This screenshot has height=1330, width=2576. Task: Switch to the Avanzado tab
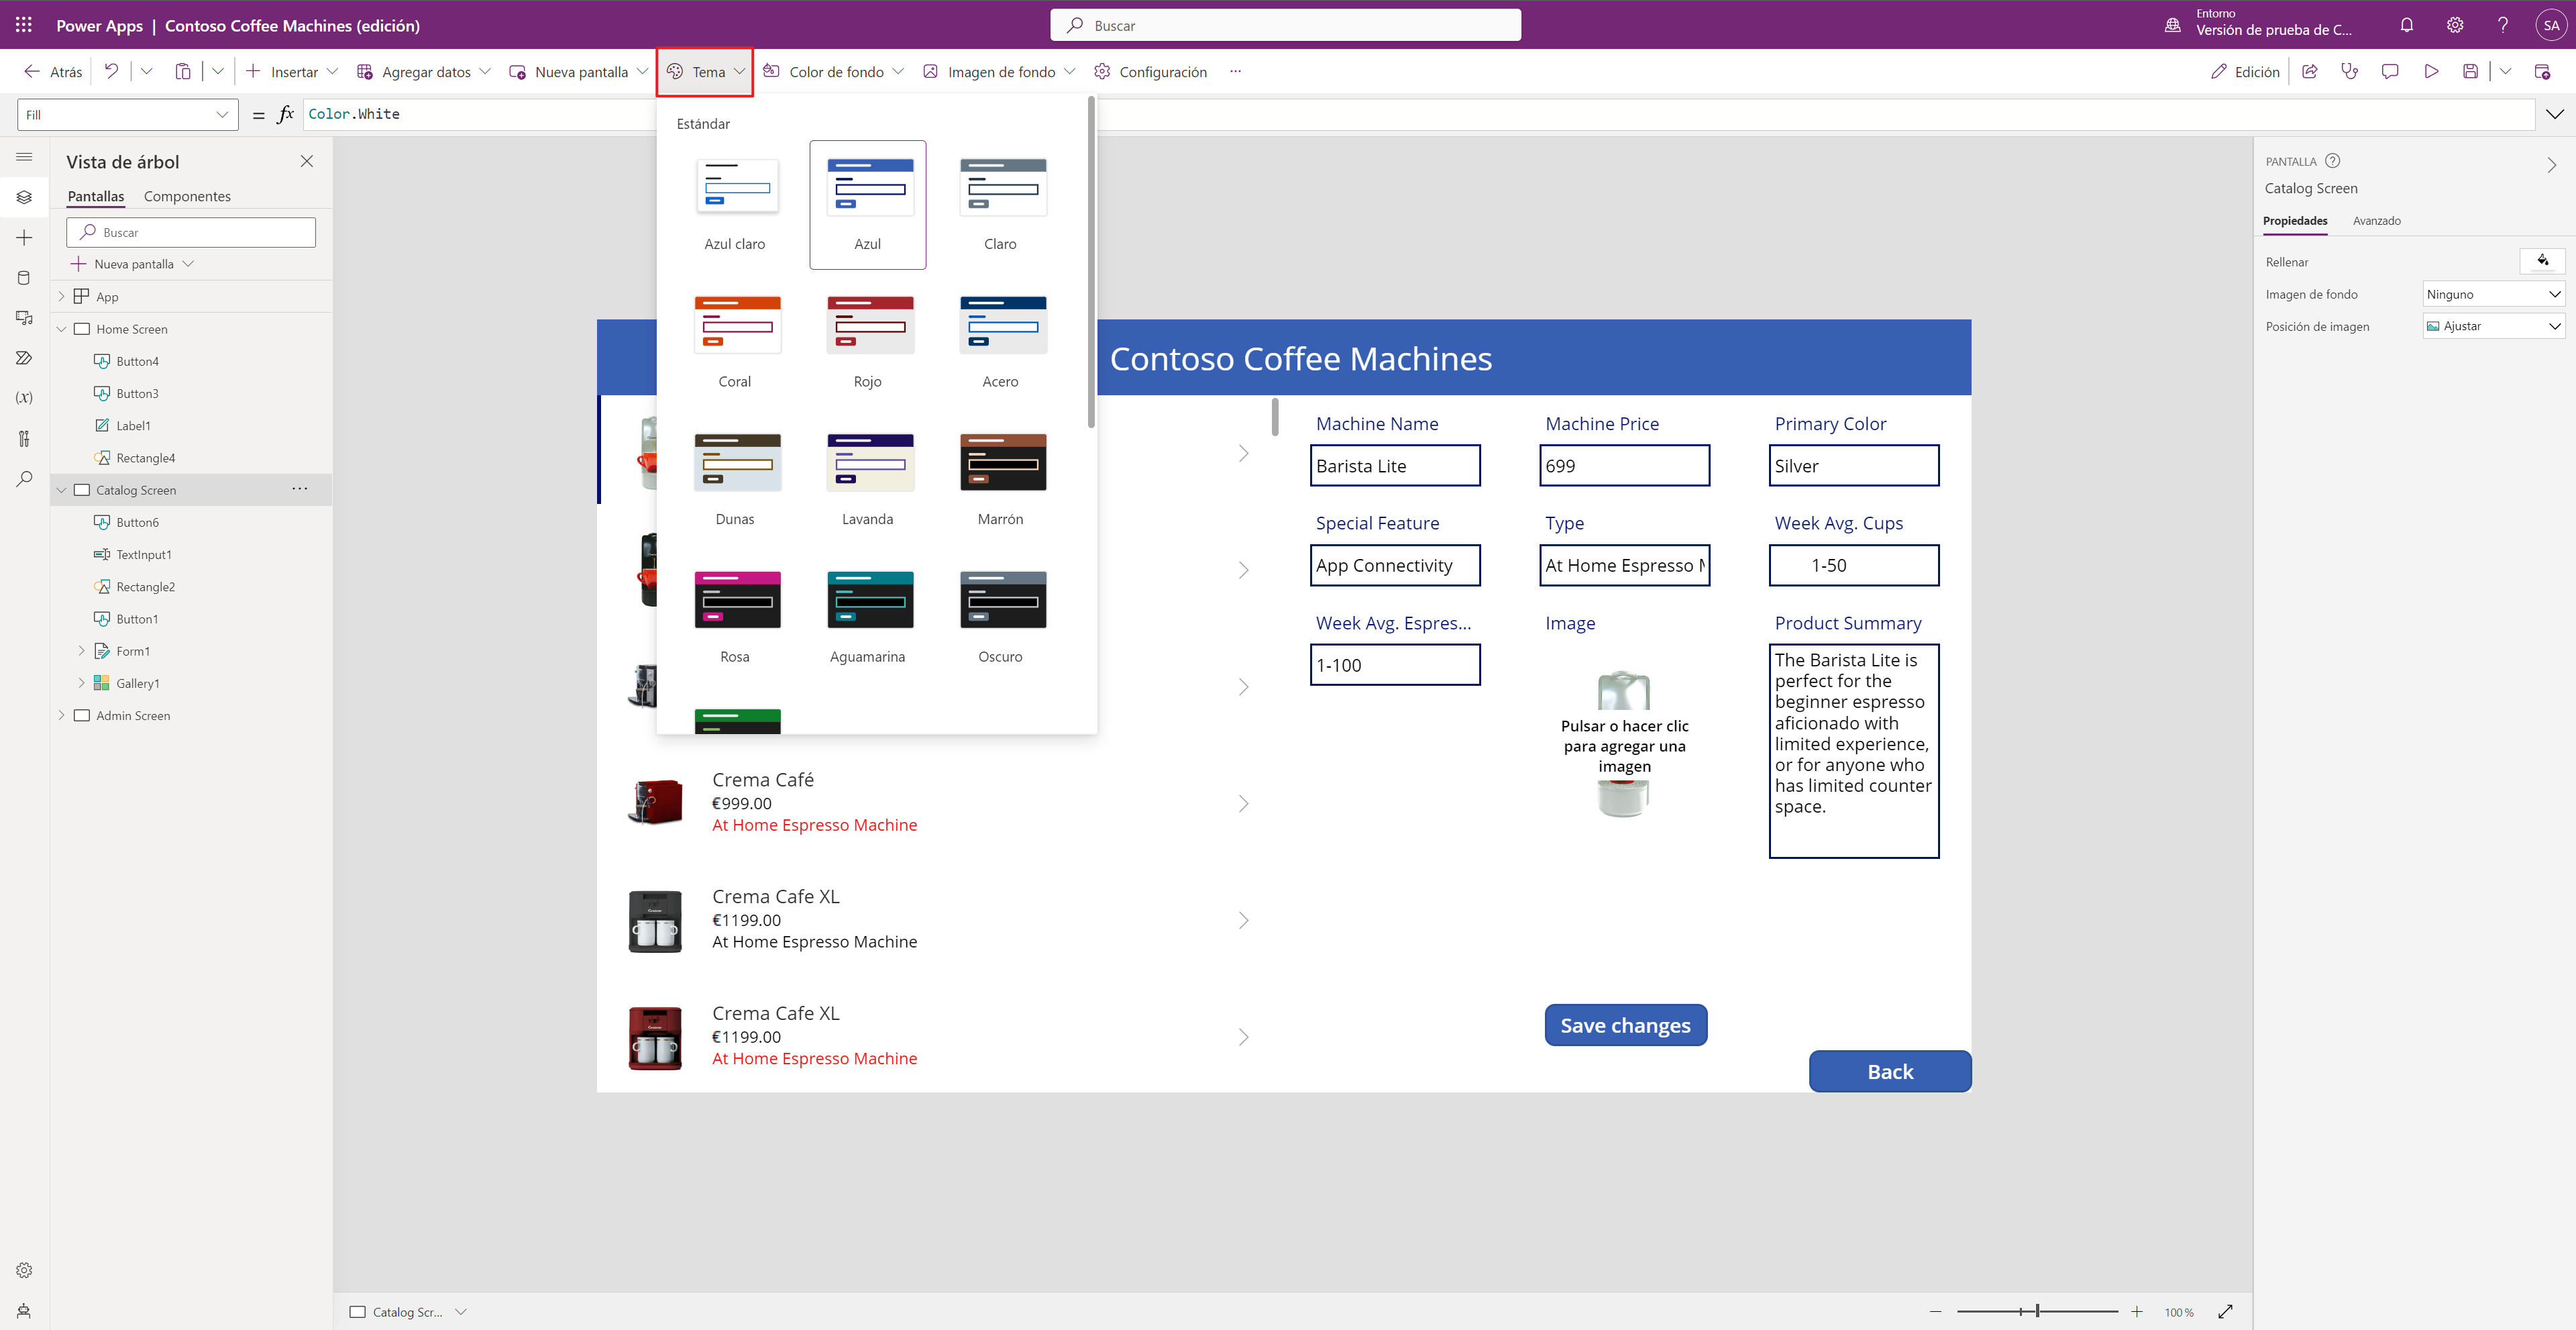tap(2376, 220)
